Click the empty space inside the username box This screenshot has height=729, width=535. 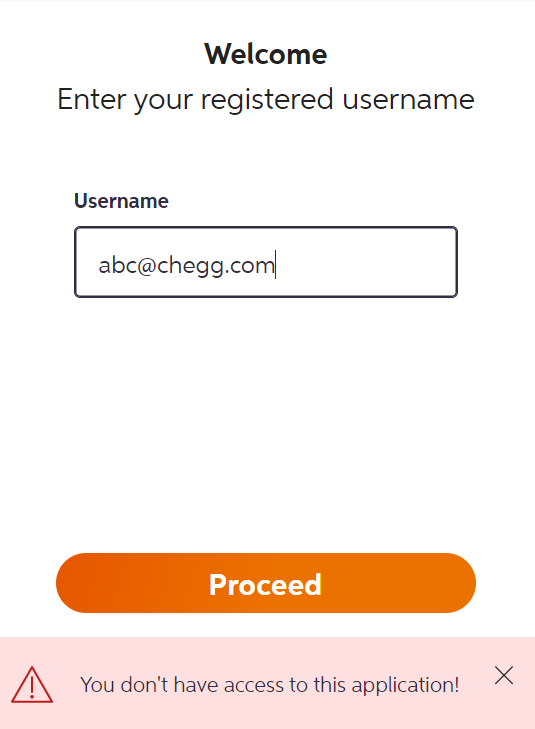pos(367,262)
